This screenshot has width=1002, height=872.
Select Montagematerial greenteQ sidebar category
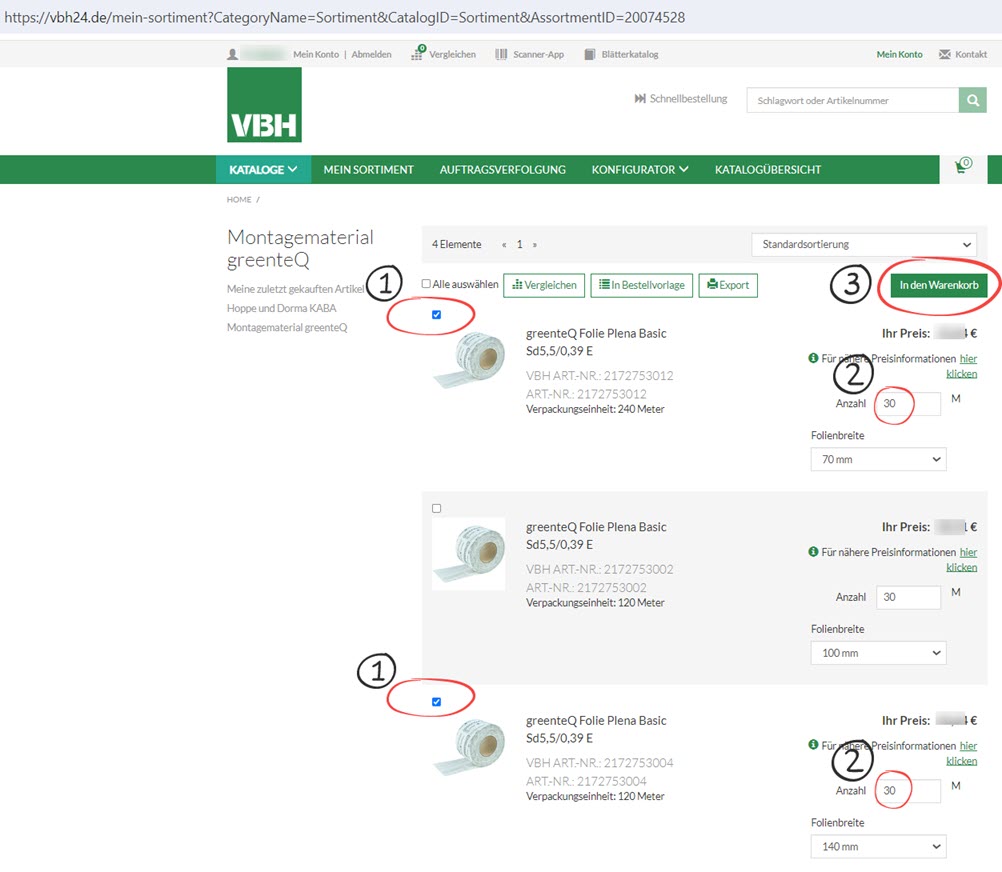287,327
